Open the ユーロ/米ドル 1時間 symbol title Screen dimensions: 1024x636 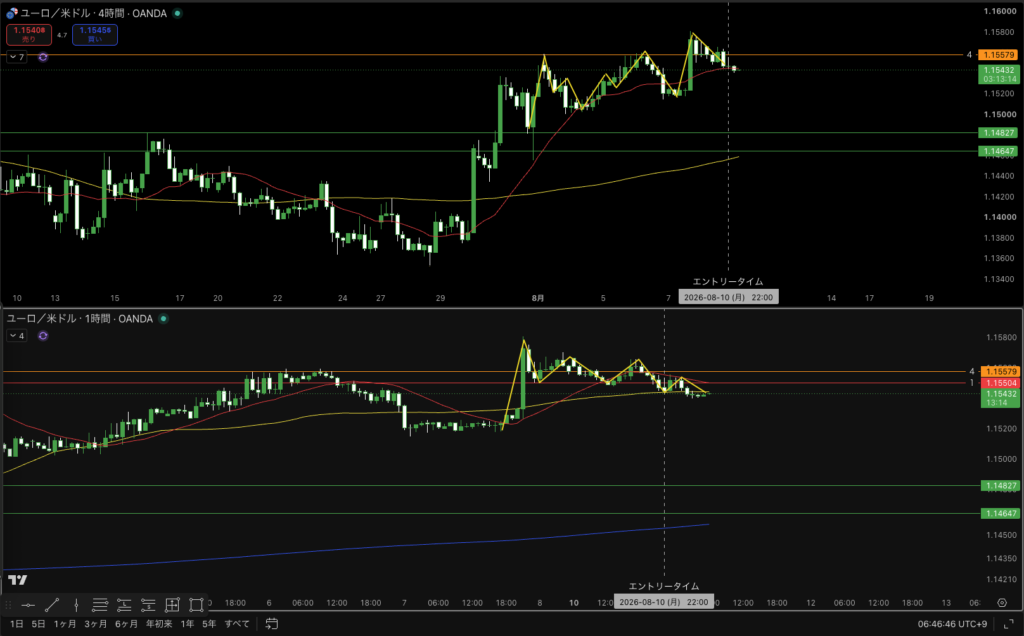80,319
